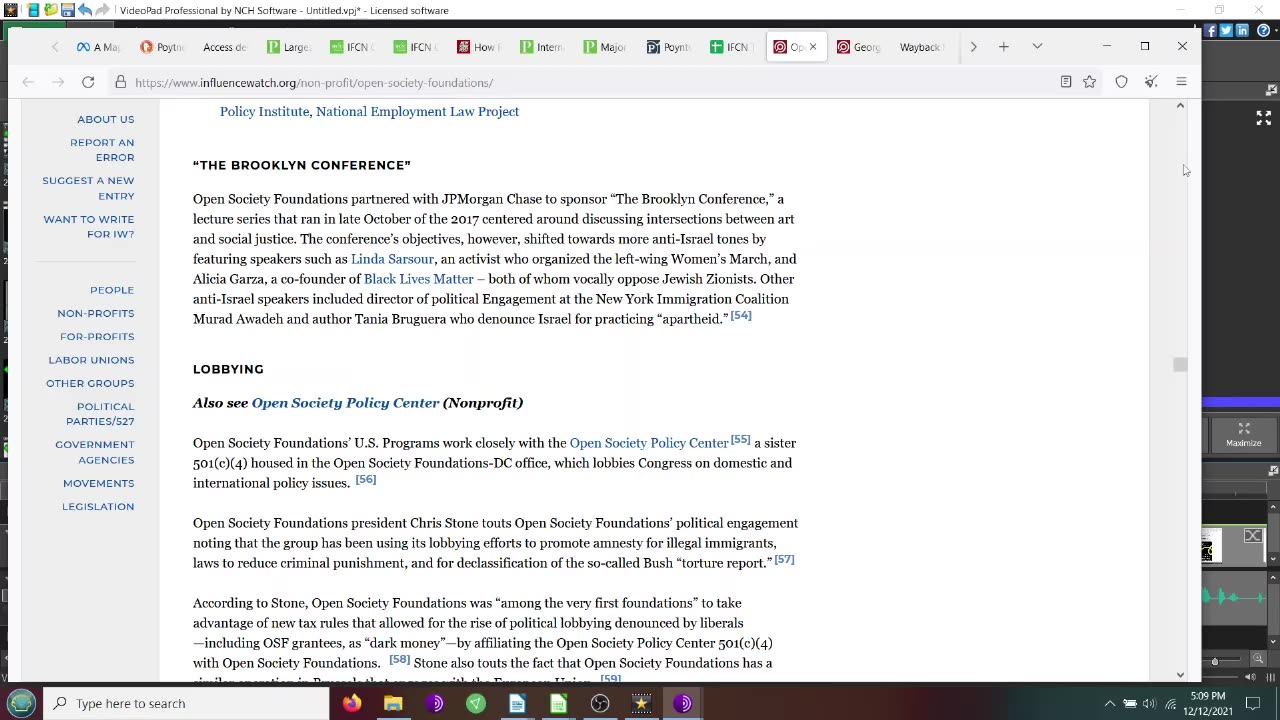Image resolution: width=1280 pixels, height=720 pixels.
Task: Follow the Linda Sarsour link
Action: (x=392, y=259)
